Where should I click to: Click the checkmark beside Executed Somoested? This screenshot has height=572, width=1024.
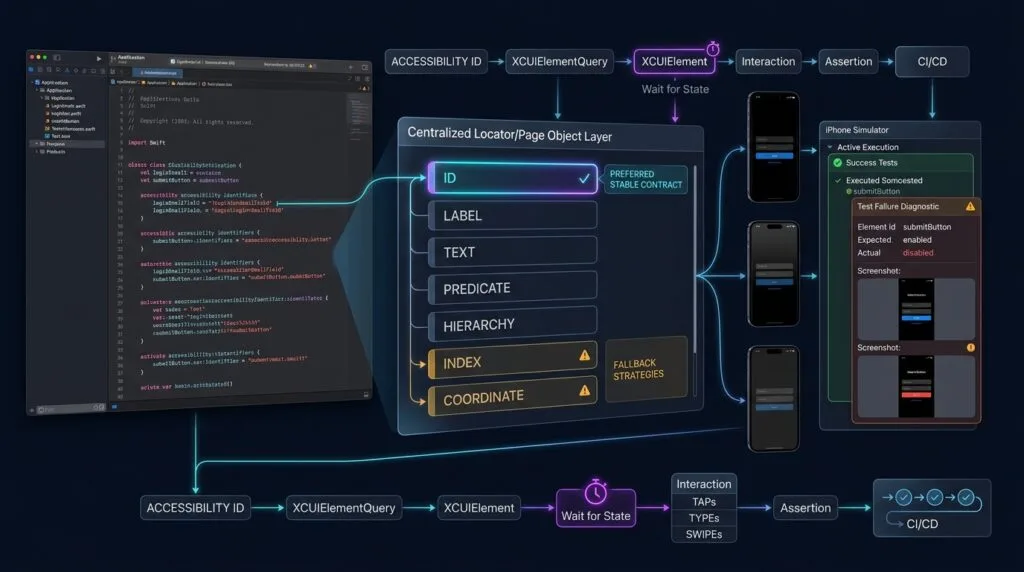838,180
